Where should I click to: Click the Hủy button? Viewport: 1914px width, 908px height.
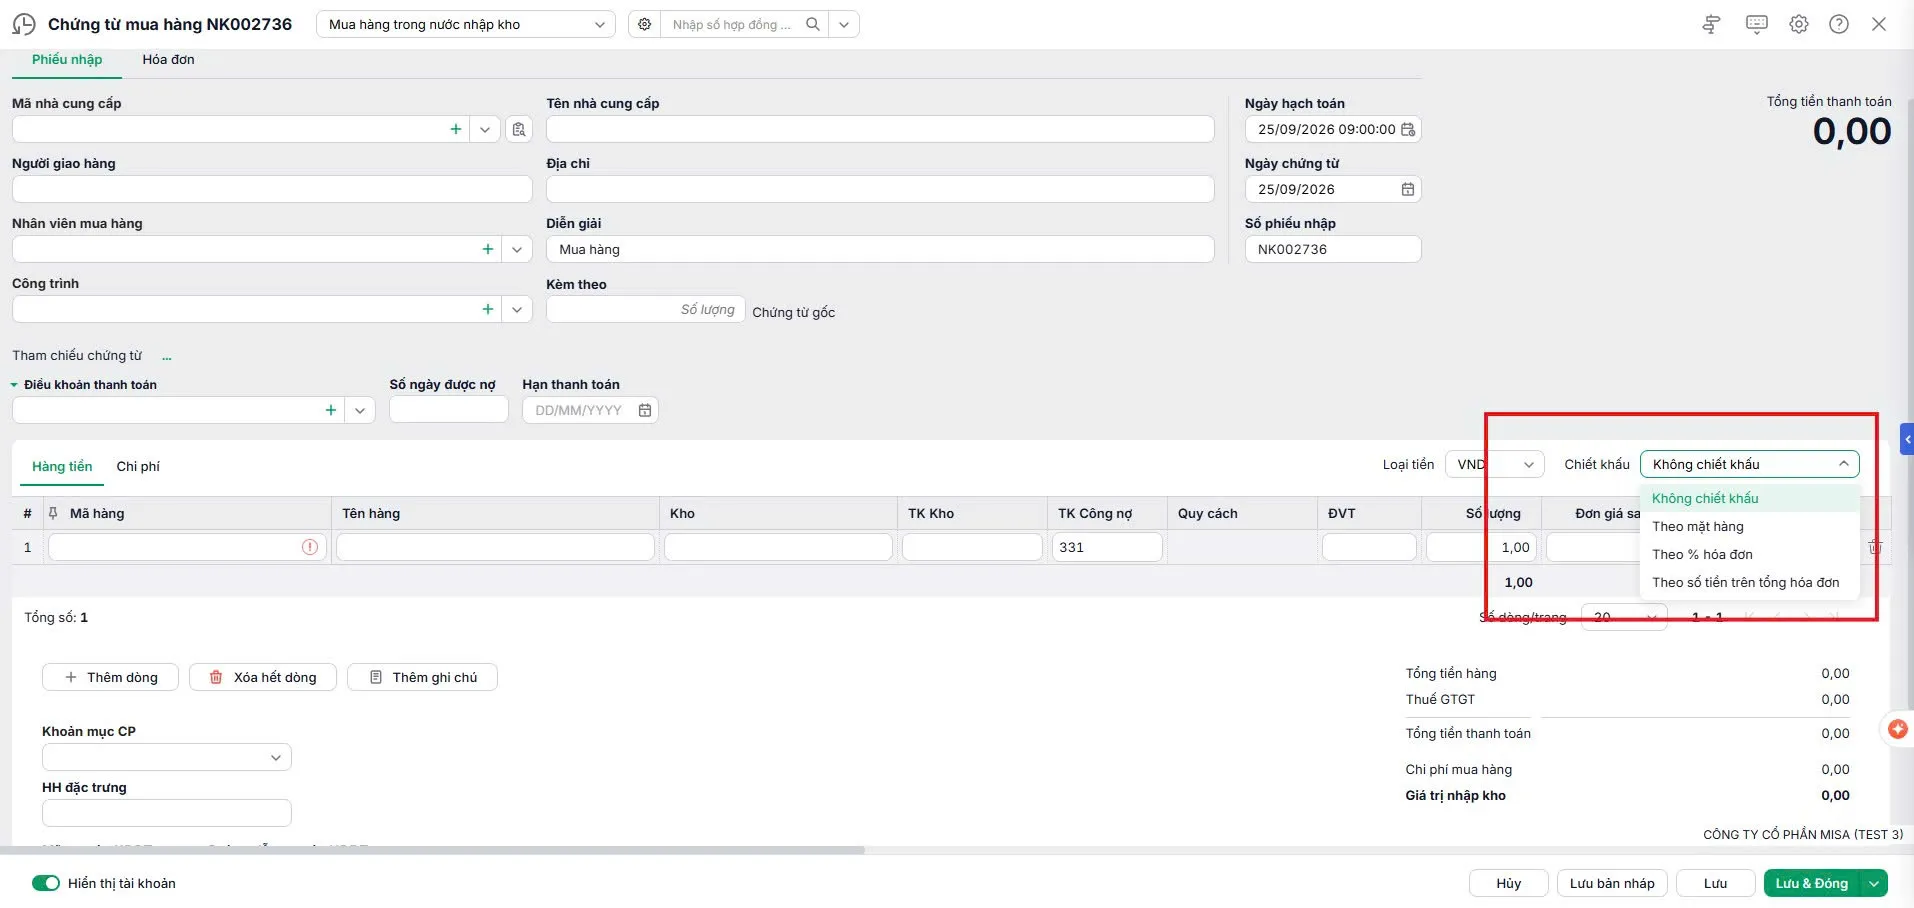pos(1508,883)
